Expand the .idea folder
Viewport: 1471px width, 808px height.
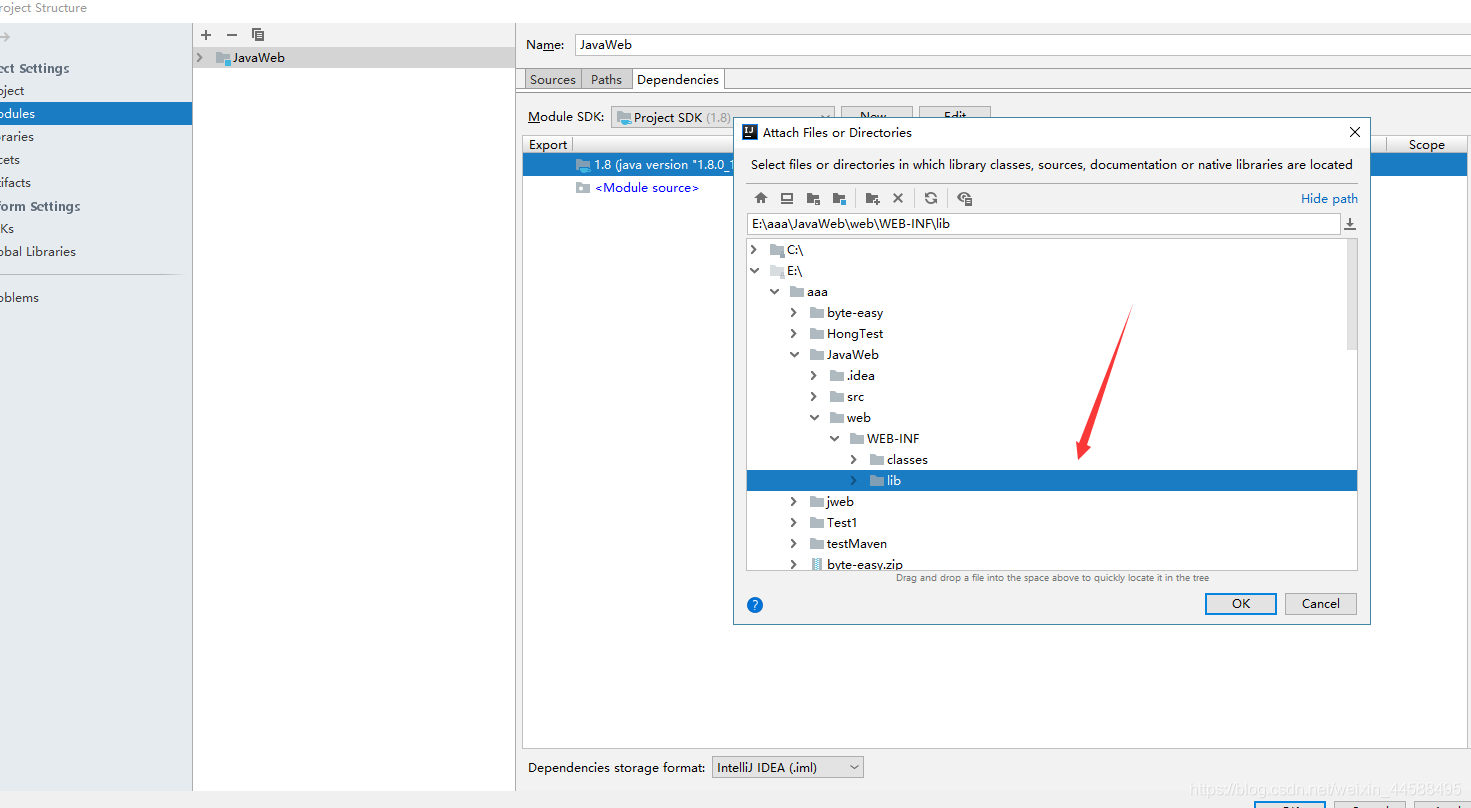(814, 376)
